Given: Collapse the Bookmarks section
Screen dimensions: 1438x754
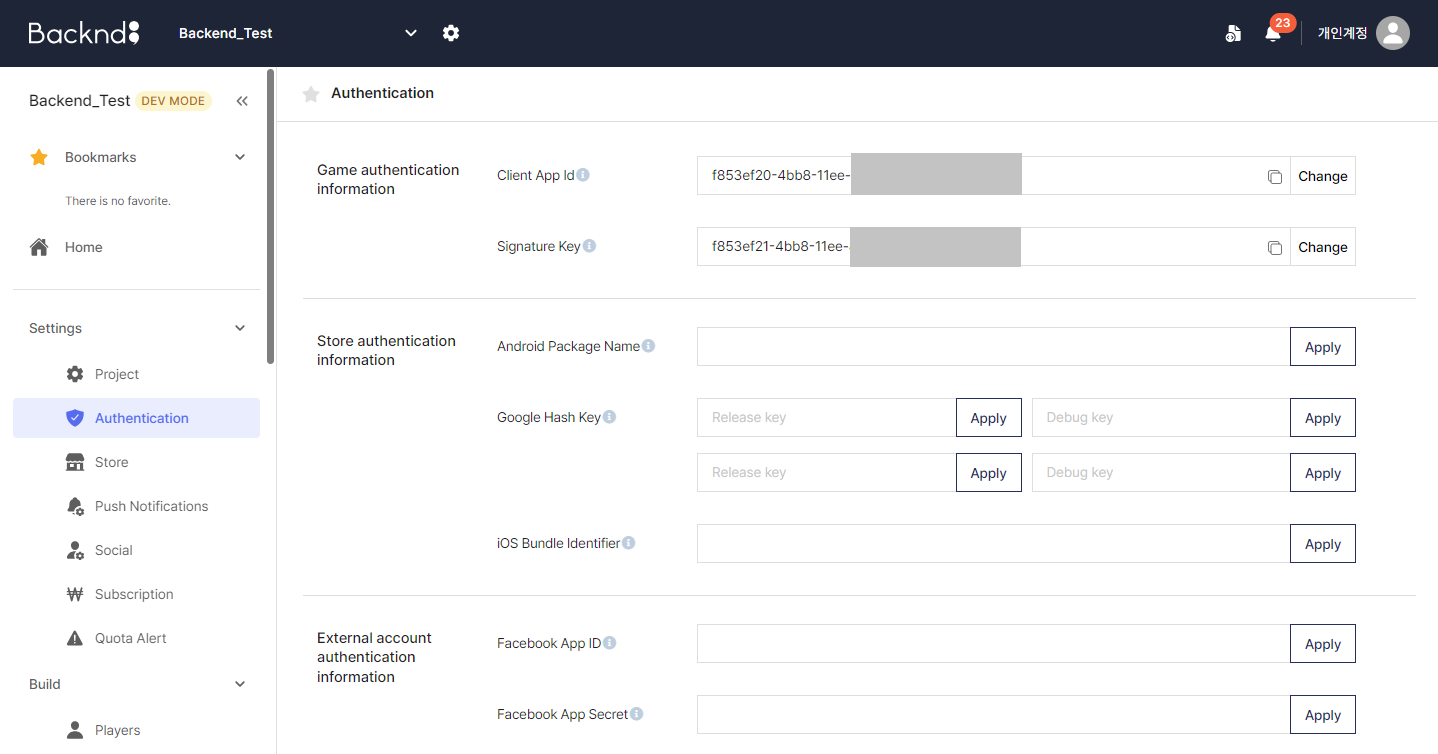Looking at the screenshot, I should point(240,157).
